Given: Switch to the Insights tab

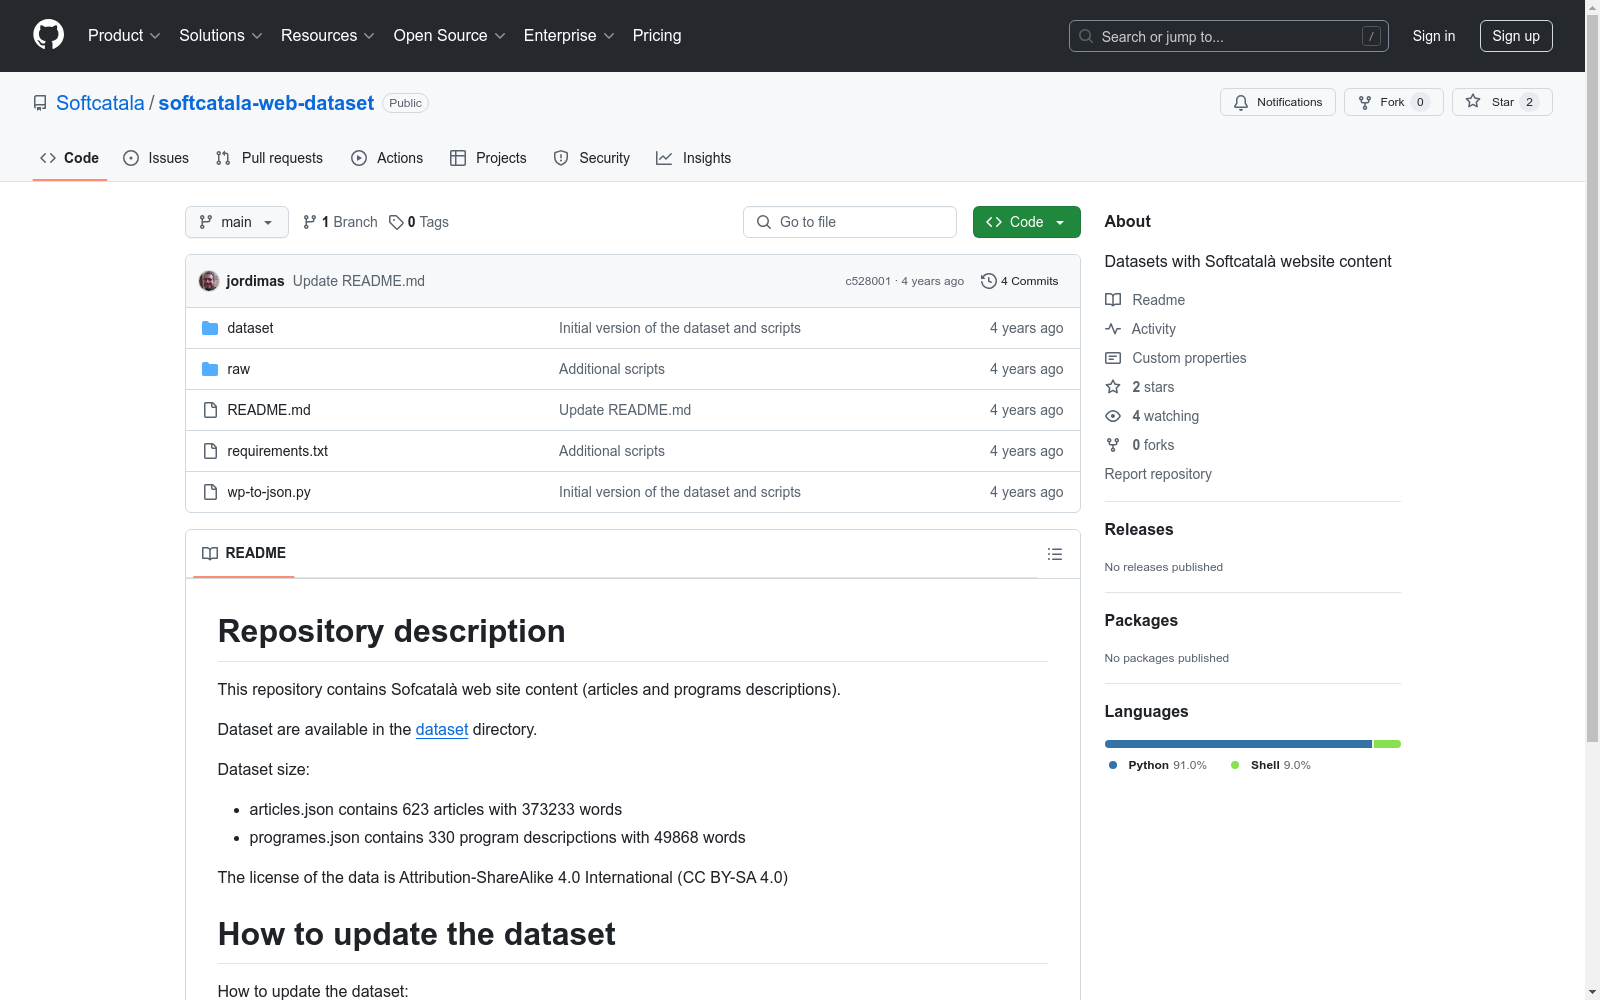Looking at the screenshot, I should (x=694, y=158).
